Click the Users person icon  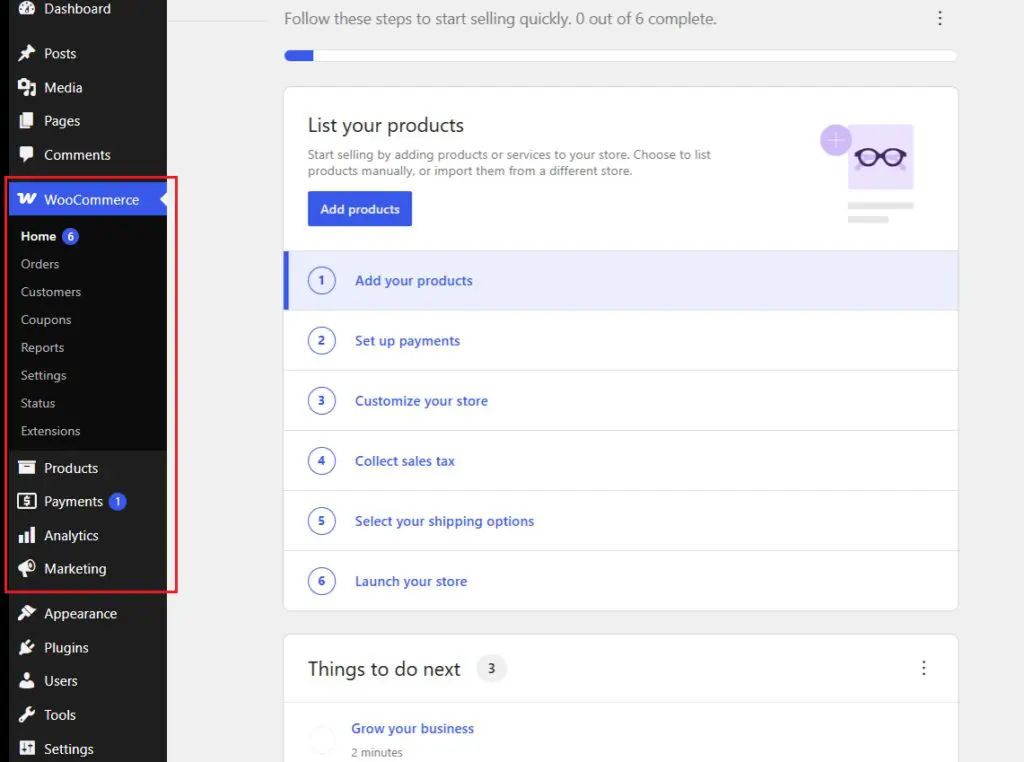[27, 680]
